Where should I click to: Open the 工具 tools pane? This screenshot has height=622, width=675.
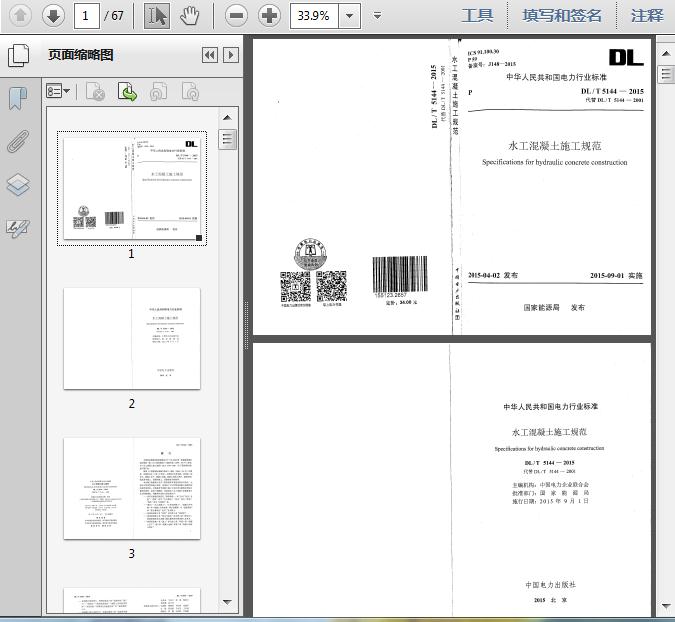coord(477,15)
